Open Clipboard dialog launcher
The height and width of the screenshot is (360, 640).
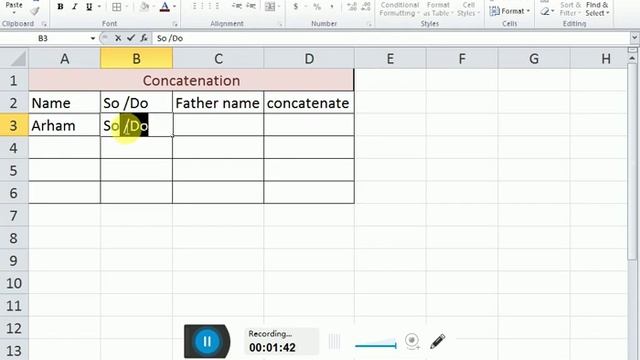coord(44,24)
